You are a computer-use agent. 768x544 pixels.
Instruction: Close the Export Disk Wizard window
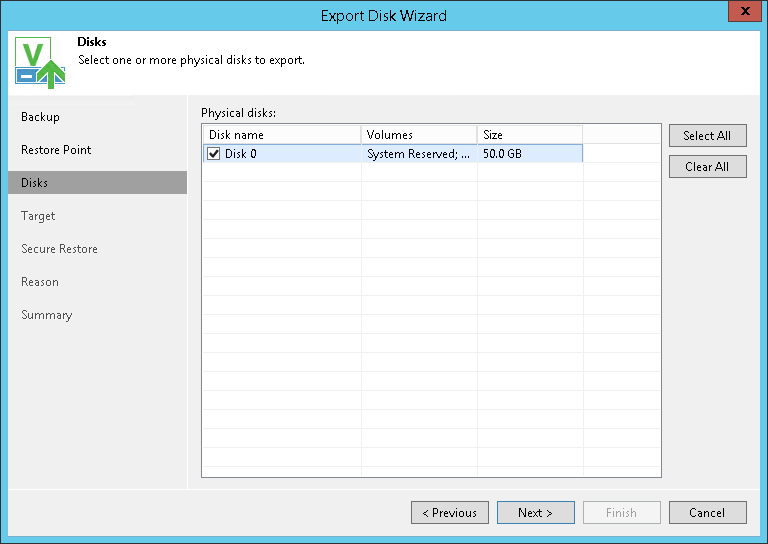click(x=745, y=11)
